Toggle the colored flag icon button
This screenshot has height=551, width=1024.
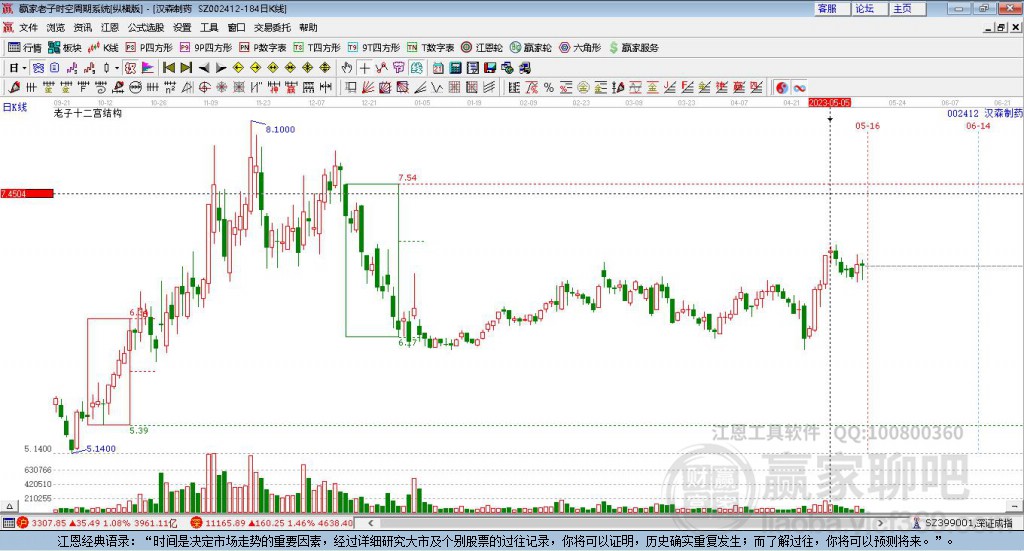(x=148, y=68)
